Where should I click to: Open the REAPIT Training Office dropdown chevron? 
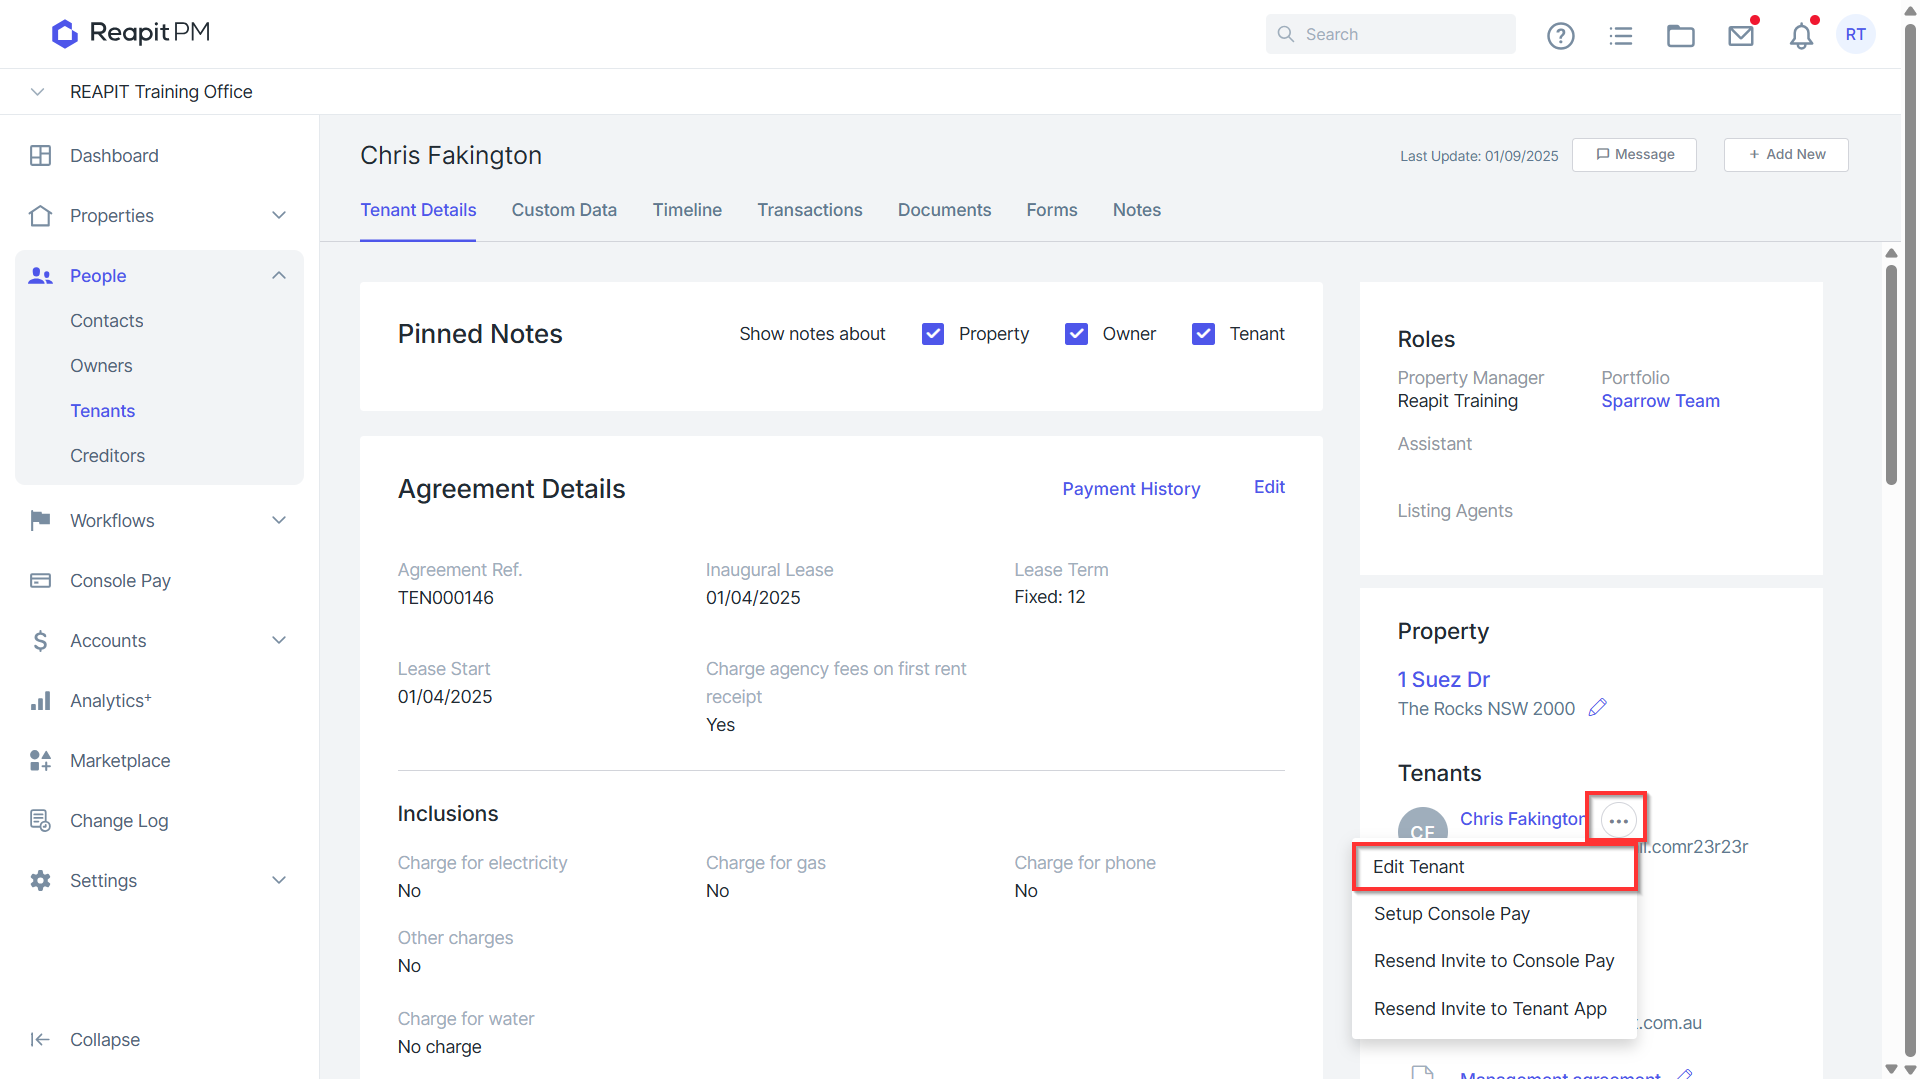pos(37,92)
